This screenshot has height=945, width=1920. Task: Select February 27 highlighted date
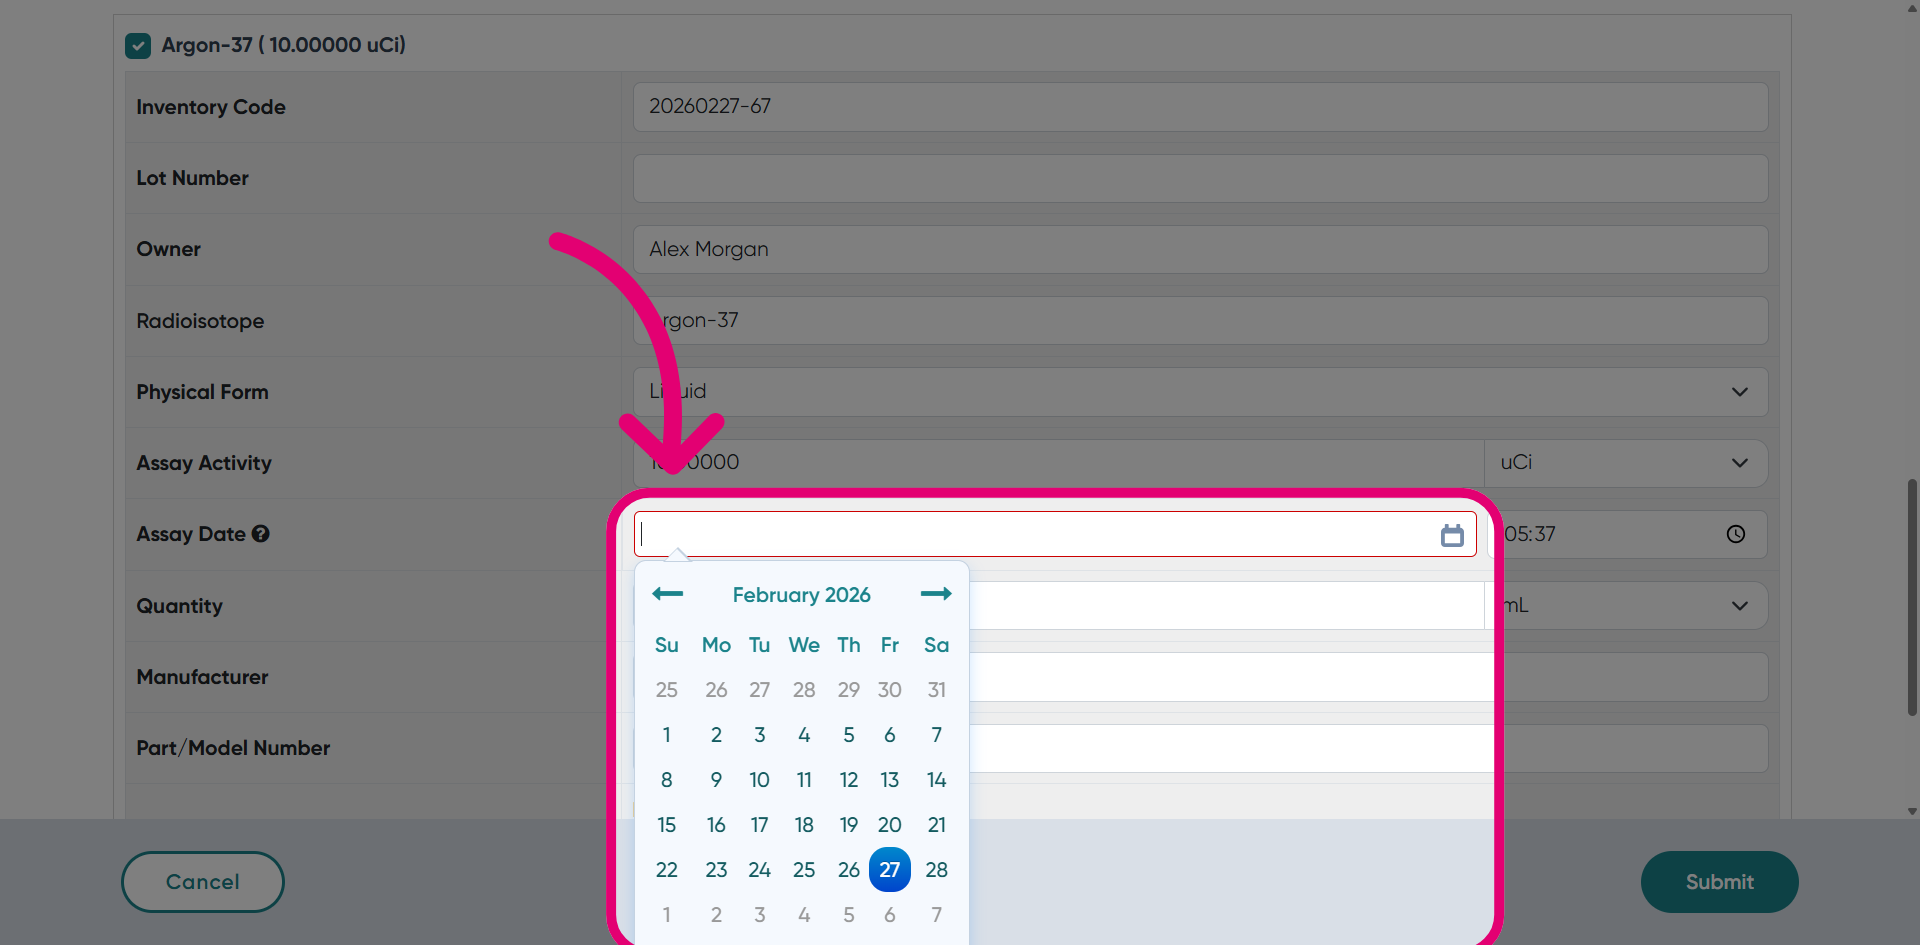890,870
